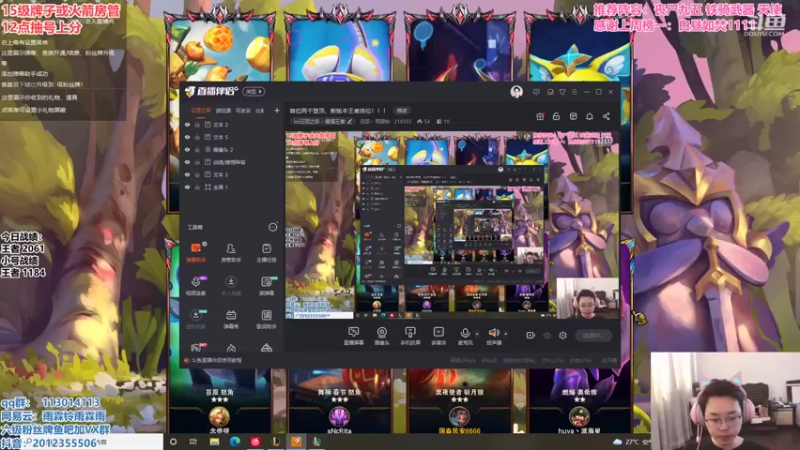Lock the 文本 2 source layer

point(197,124)
